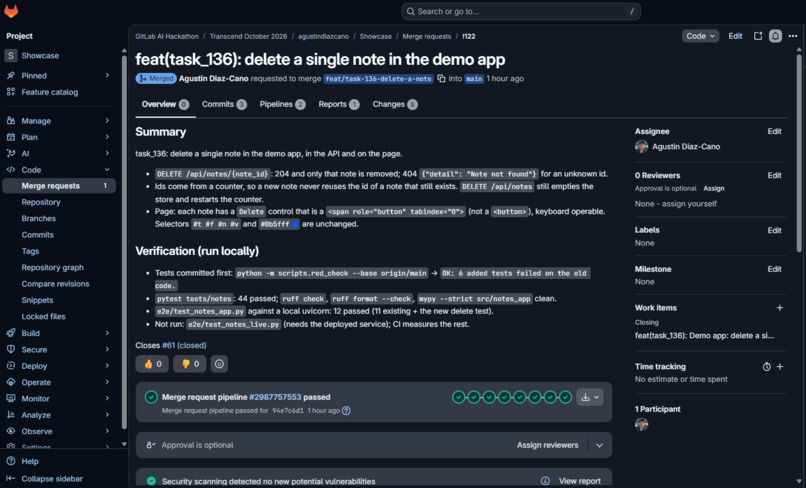Click Edit next to Assignee

point(774,132)
